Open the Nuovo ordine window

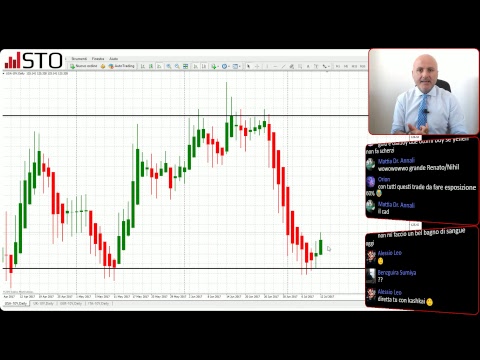click(83, 66)
